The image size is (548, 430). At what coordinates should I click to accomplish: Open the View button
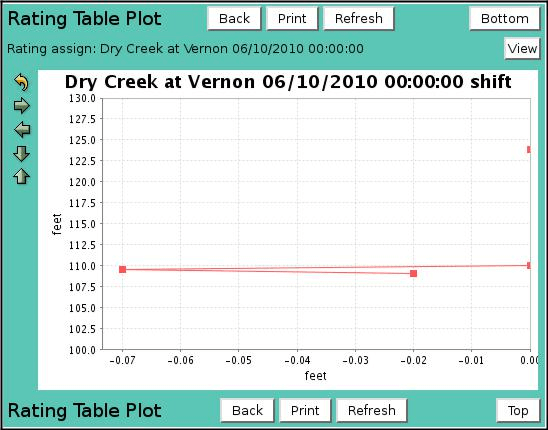point(522,48)
